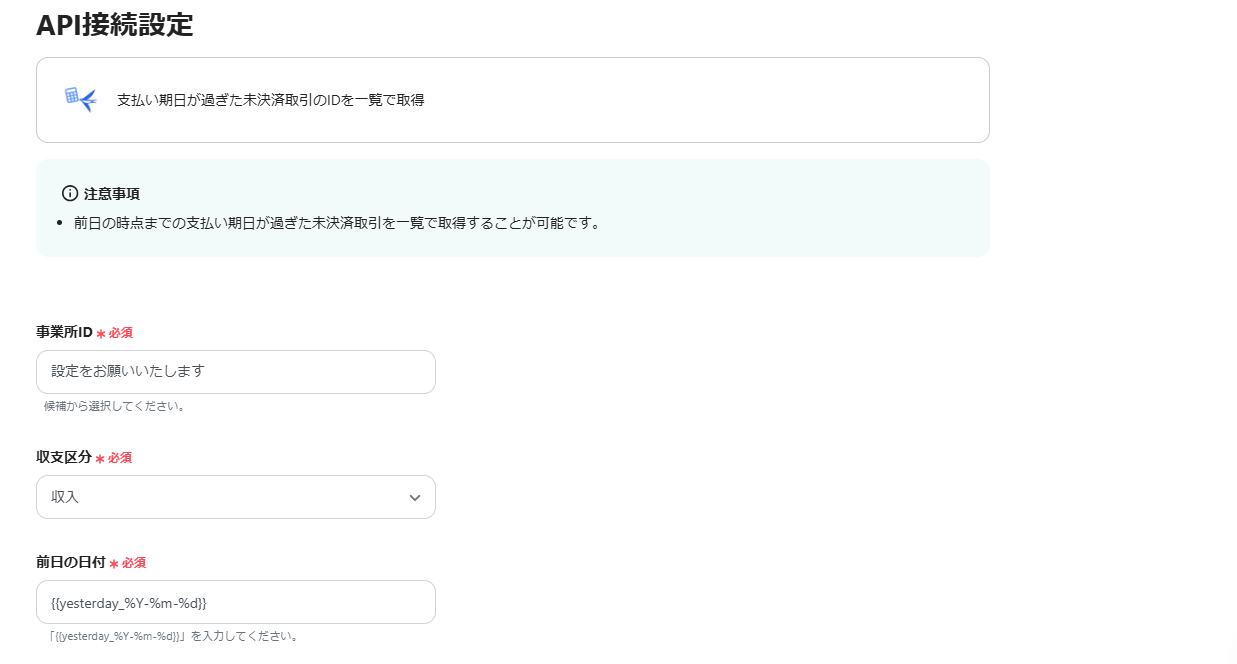Click the info icon beside 注意事項

point(70,193)
